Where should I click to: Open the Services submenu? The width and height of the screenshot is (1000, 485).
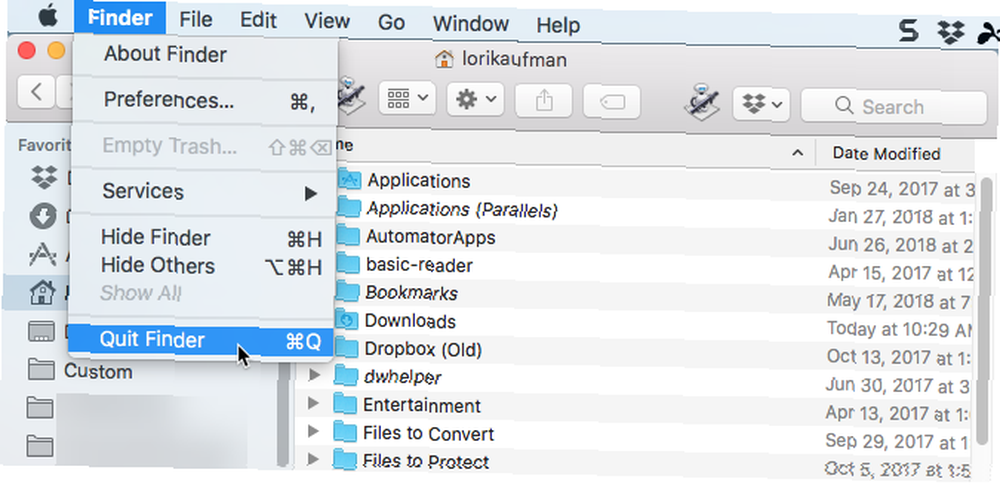[204, 191]
